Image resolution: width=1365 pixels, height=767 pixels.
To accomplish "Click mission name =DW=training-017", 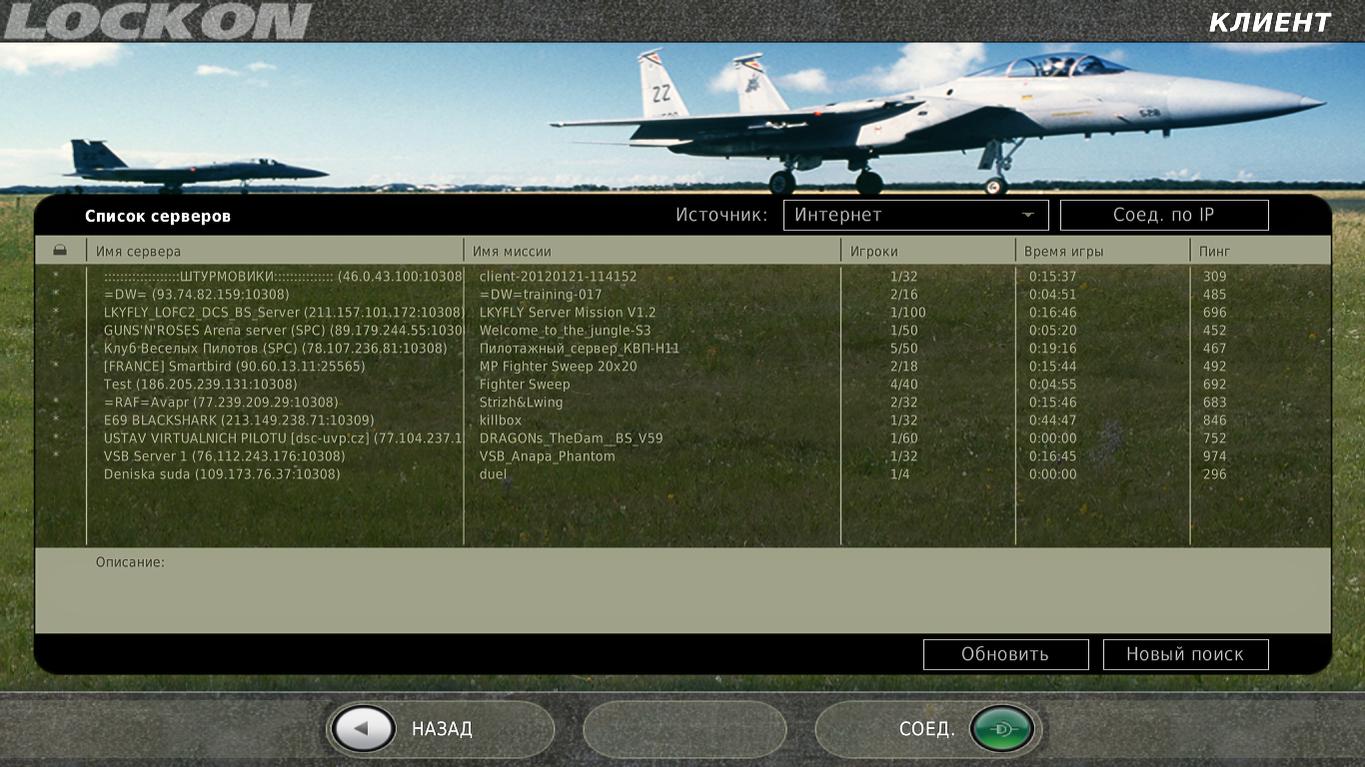I will 541,295.
